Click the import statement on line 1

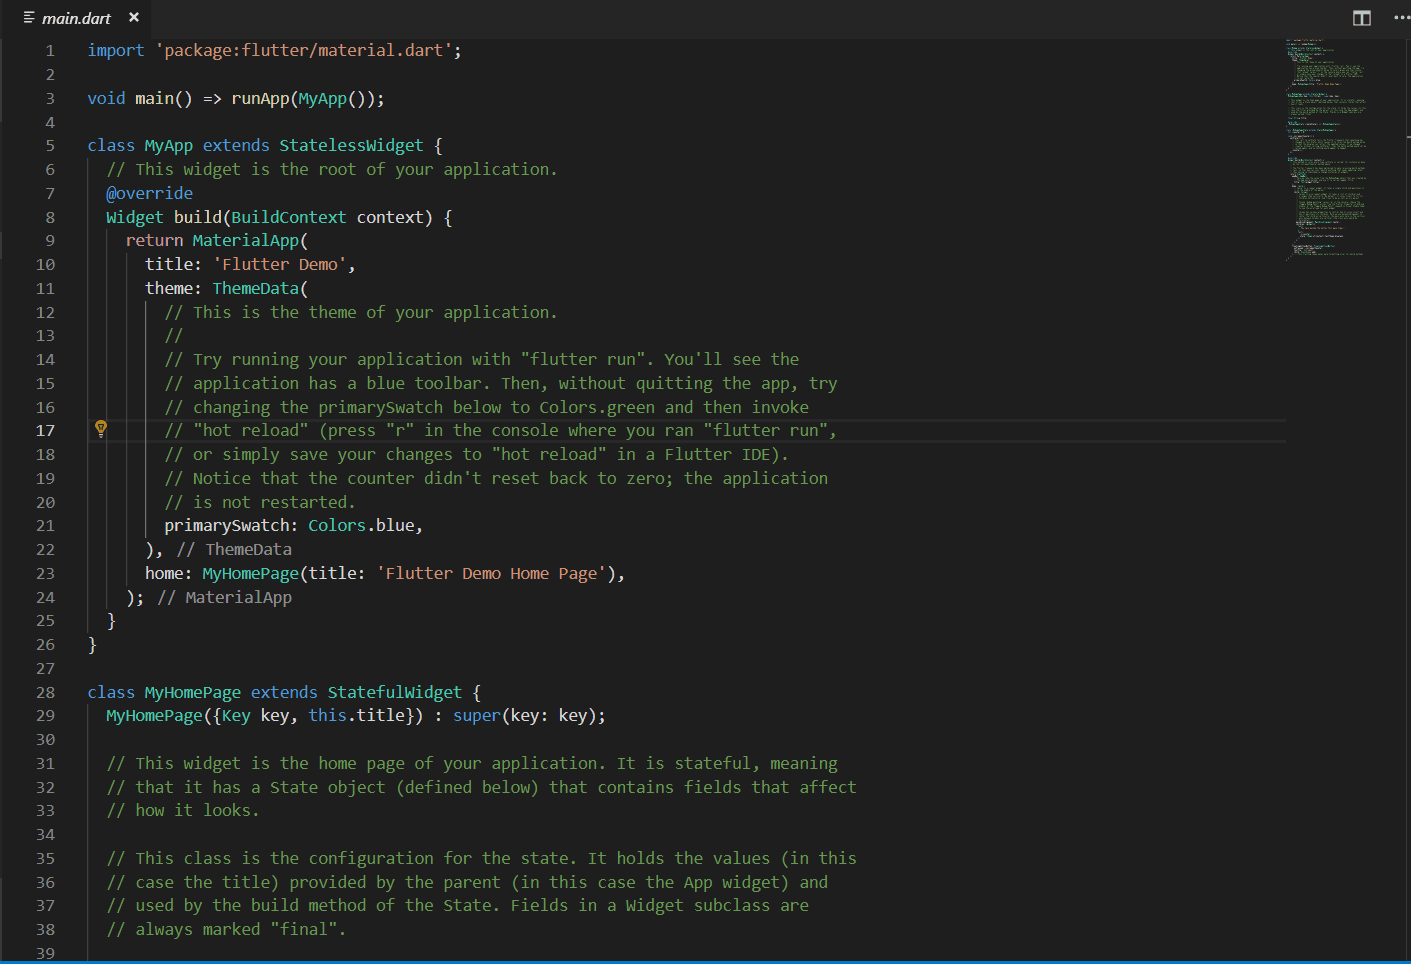pyautogui.click(x=270, y=50)
